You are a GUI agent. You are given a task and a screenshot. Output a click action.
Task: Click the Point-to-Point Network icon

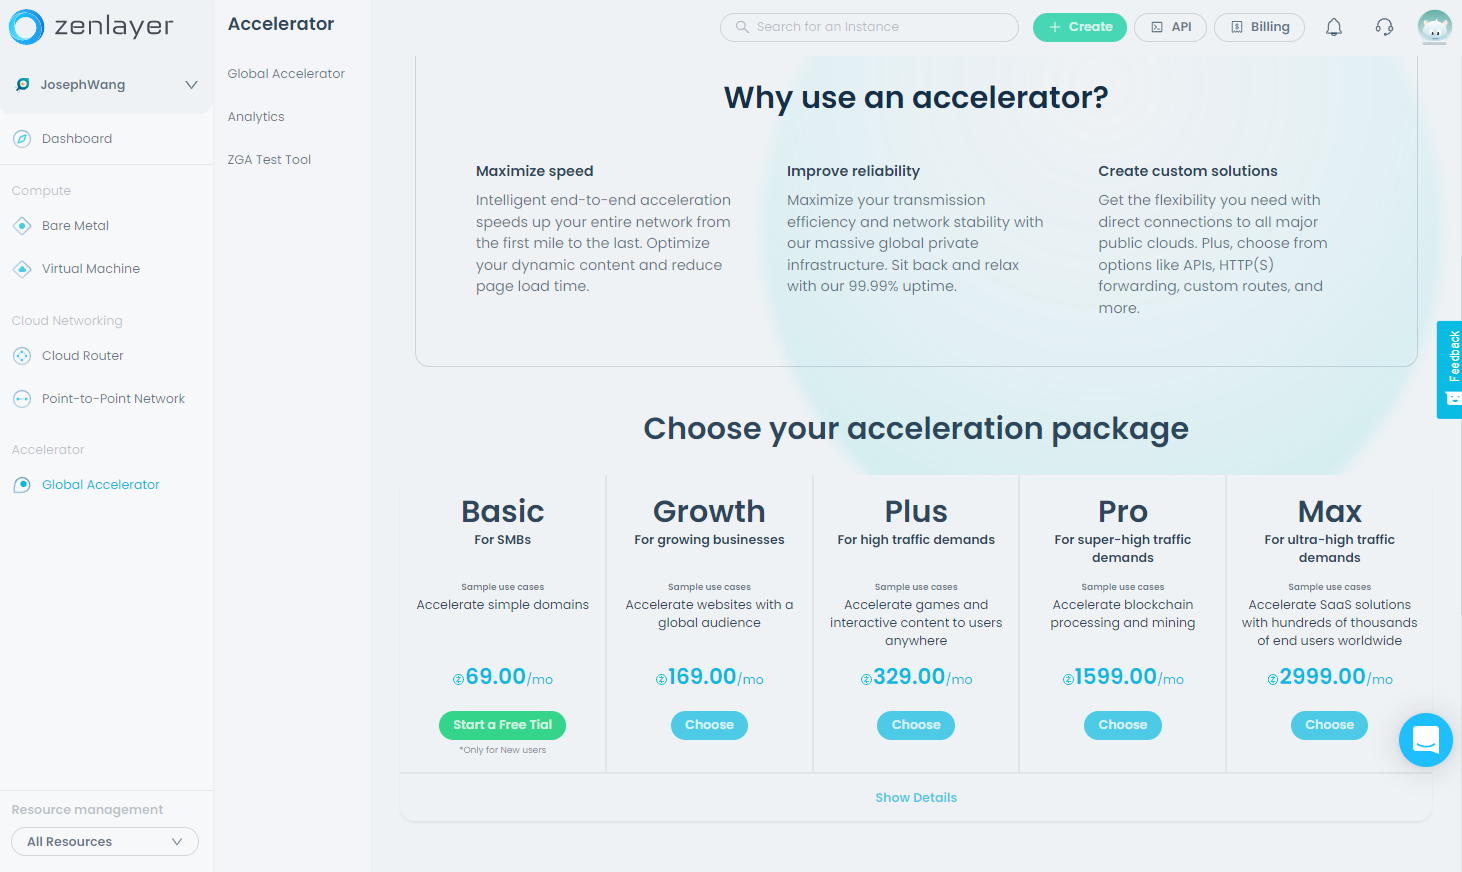22,399
